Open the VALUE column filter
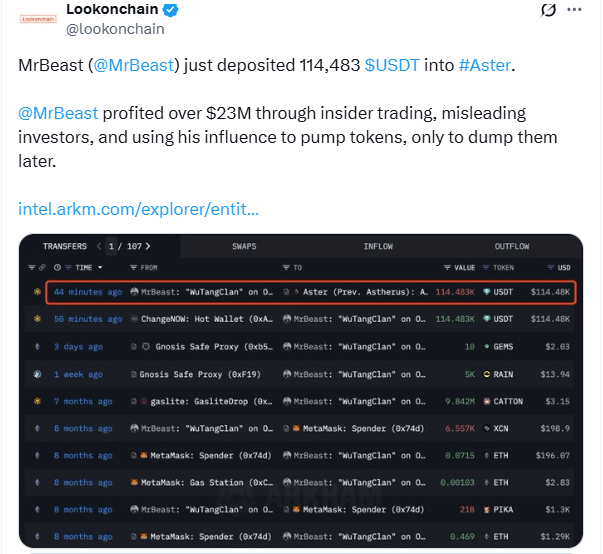 tap(446, 268)
